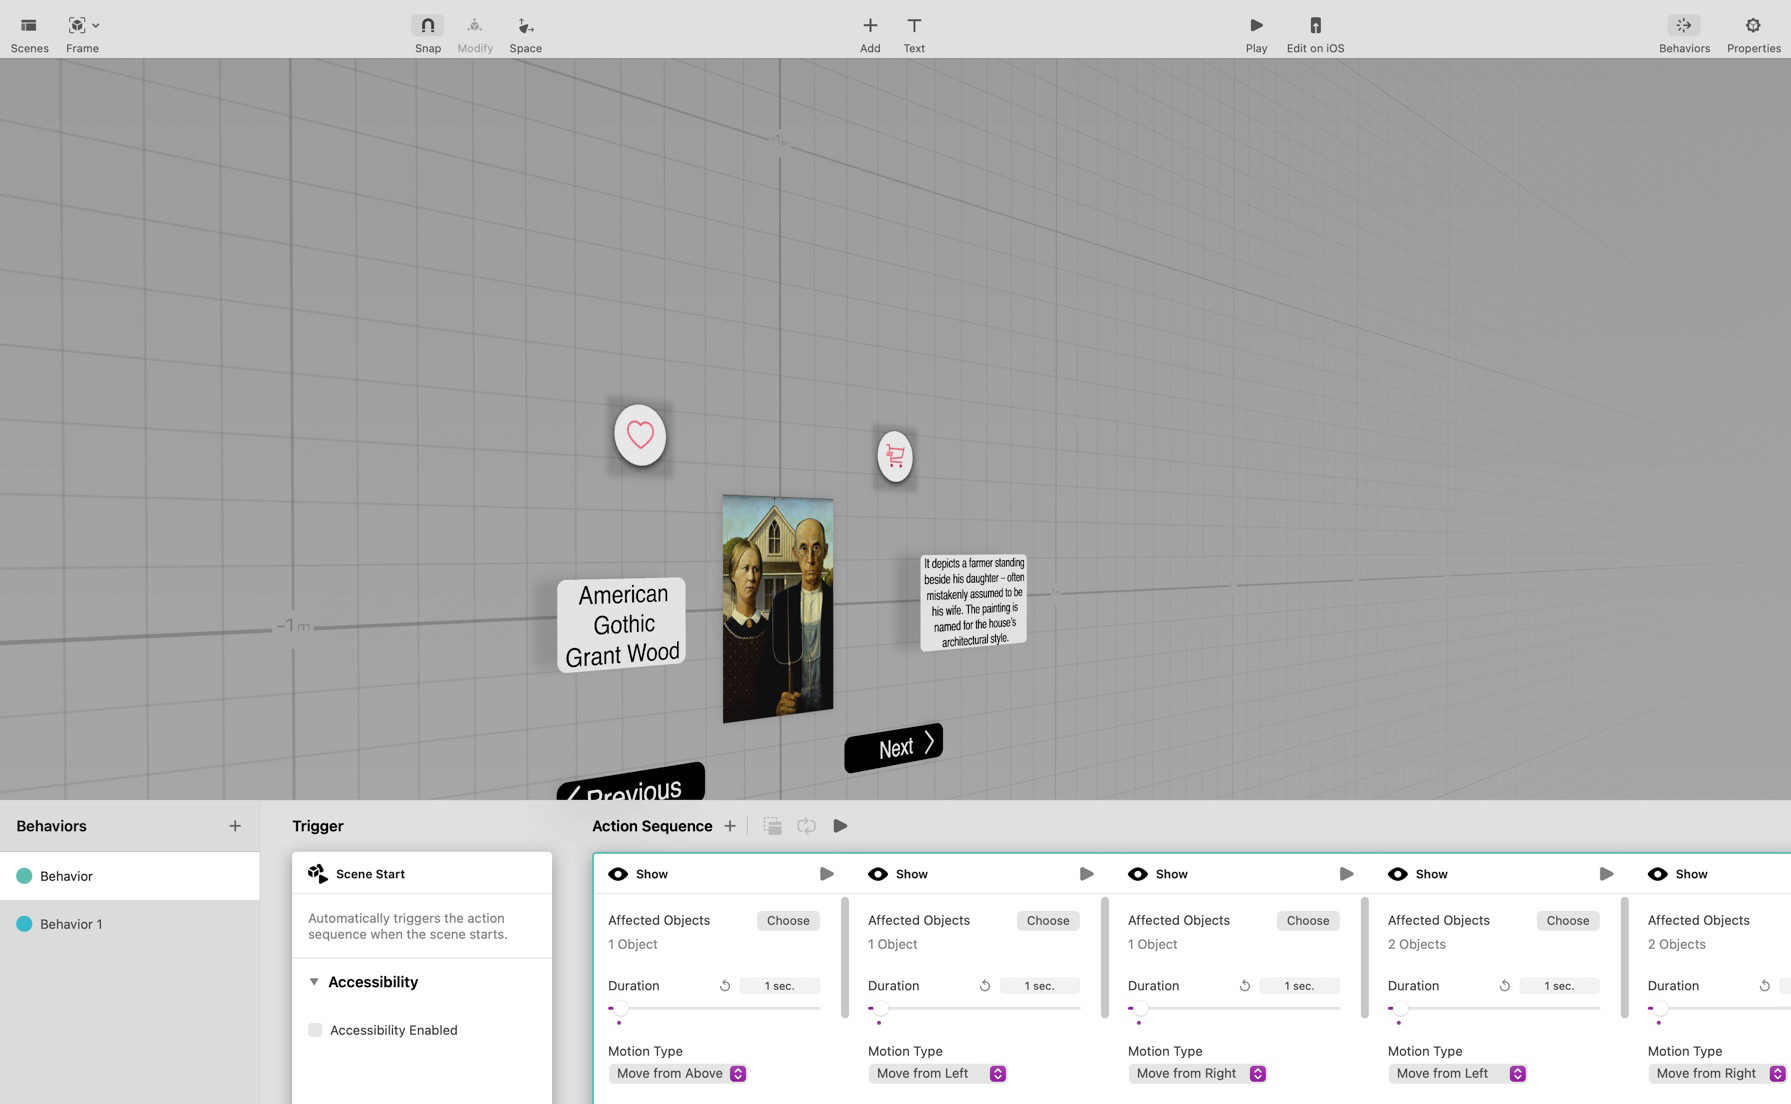Open the Properties panel

pyautogui.click(x=1753, y=34)
